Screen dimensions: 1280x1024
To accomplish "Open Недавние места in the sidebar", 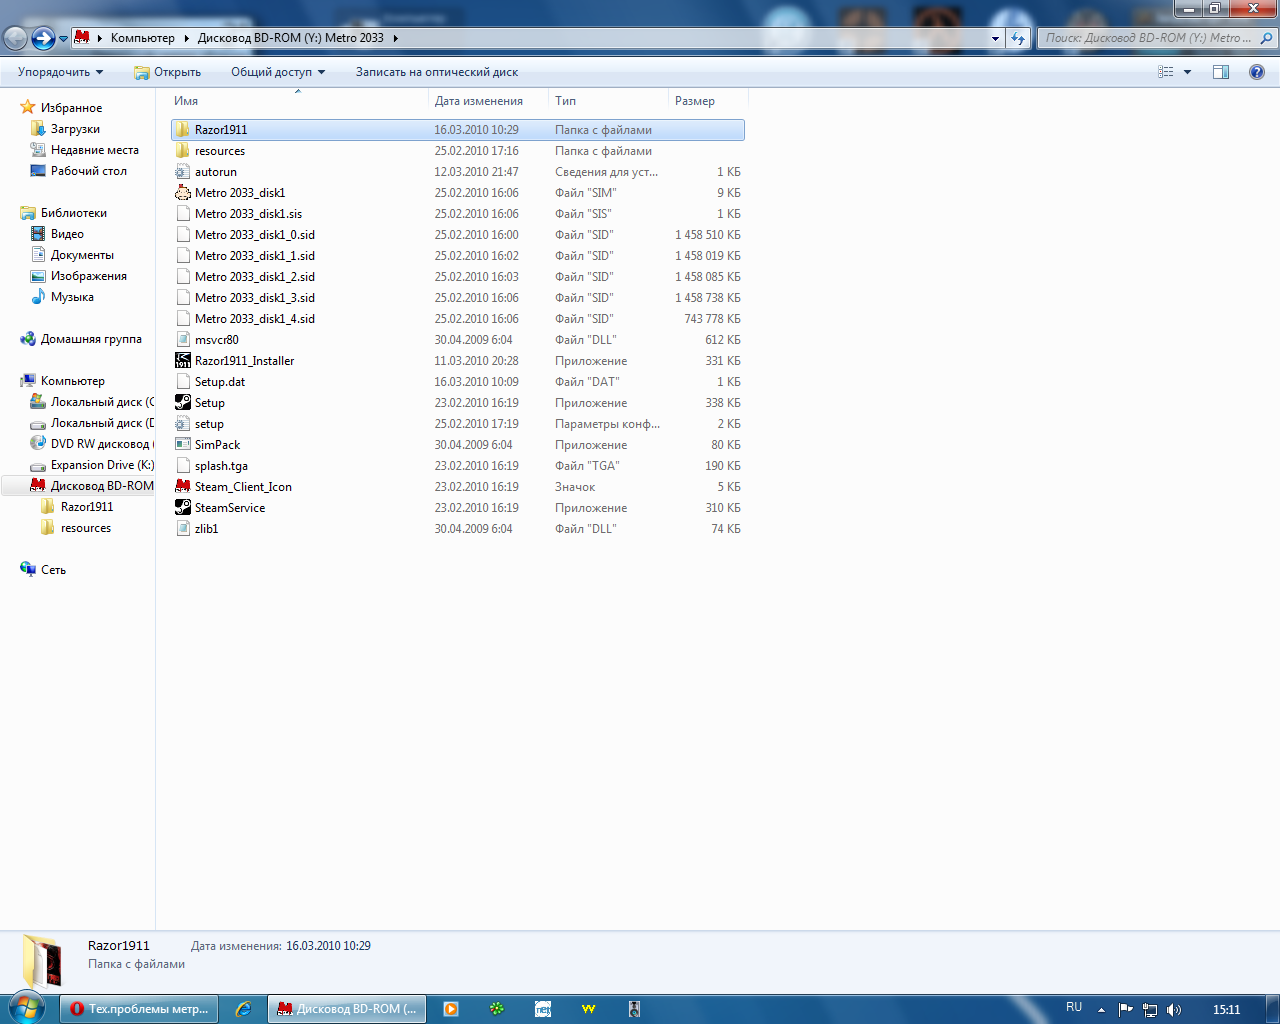I will point(94,150).
